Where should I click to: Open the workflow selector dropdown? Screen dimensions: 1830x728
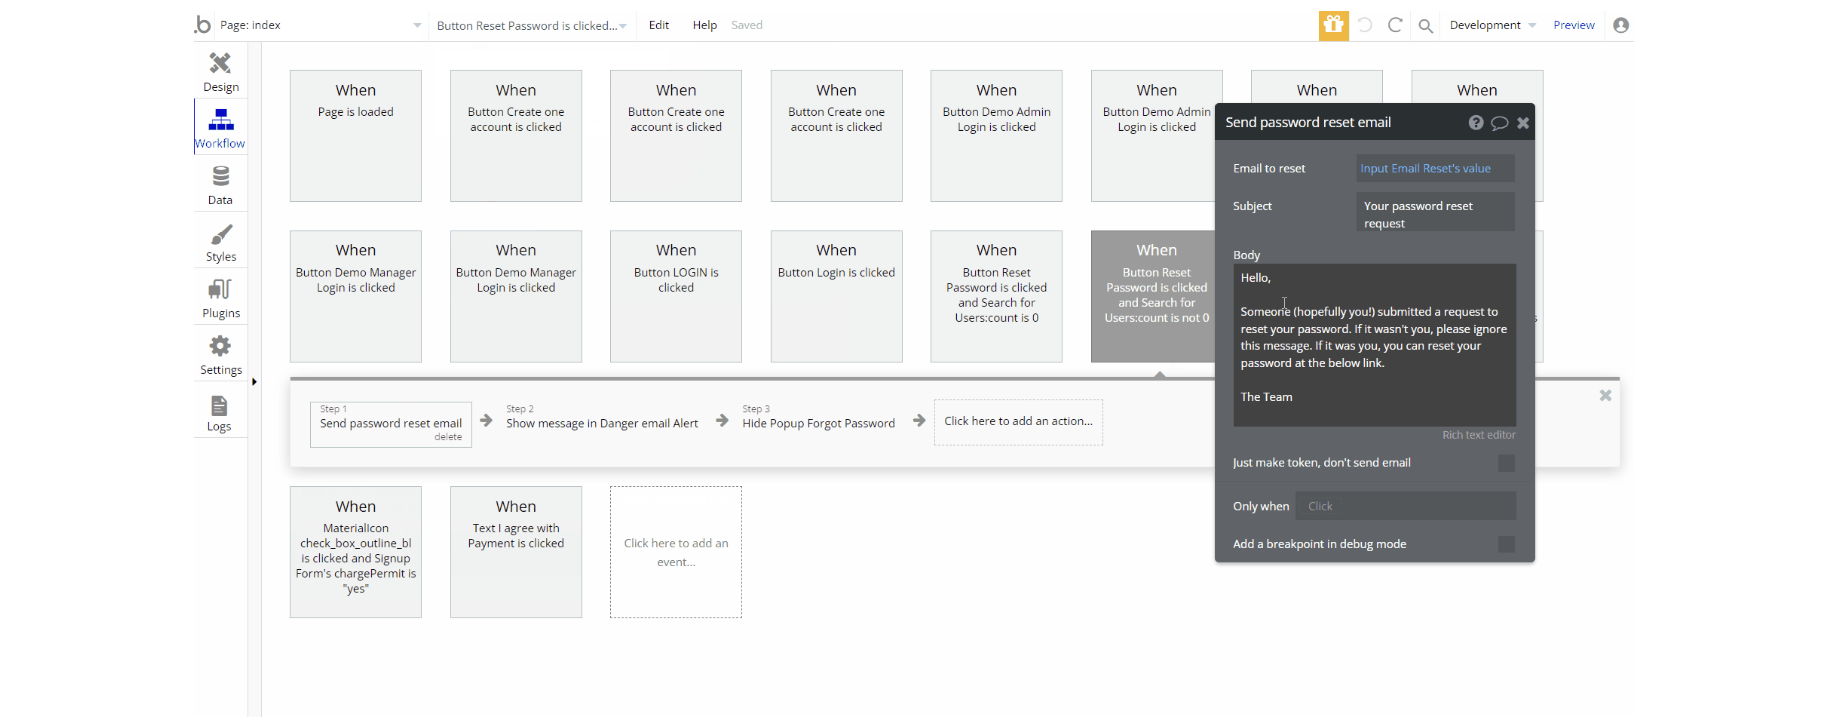[x=531, y=26]
